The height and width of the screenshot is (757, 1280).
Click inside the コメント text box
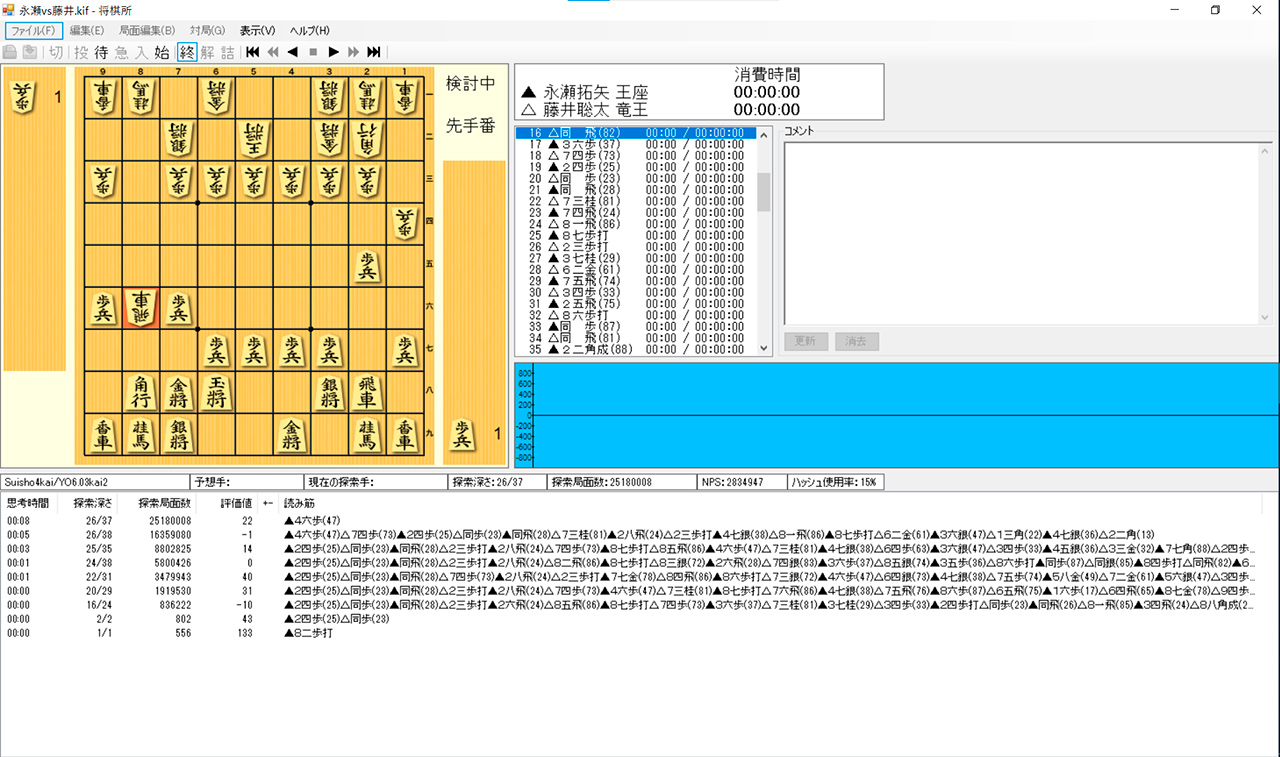point(1020,232)
